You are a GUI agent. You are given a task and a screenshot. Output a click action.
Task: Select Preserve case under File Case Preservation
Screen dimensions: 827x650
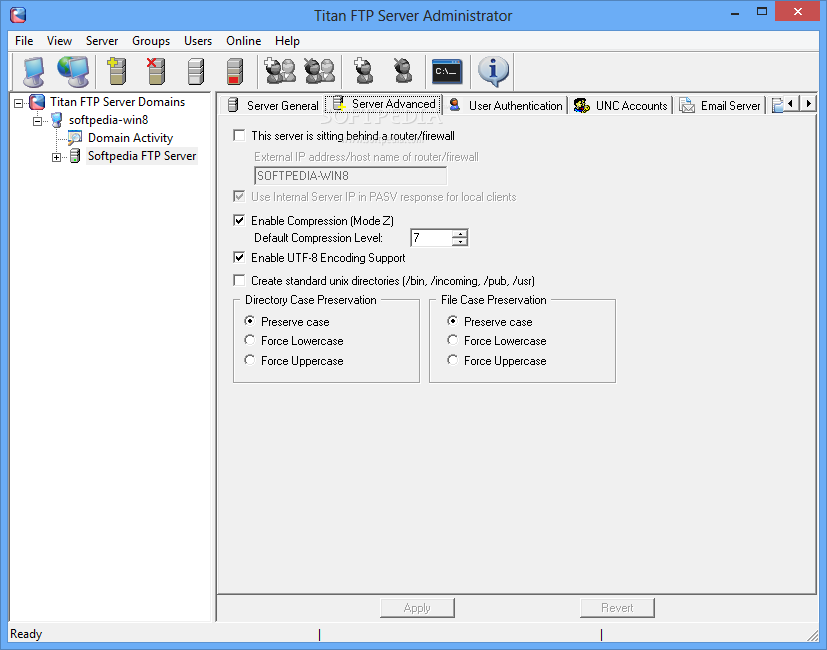pyautogui.click(x=453, y=321)
